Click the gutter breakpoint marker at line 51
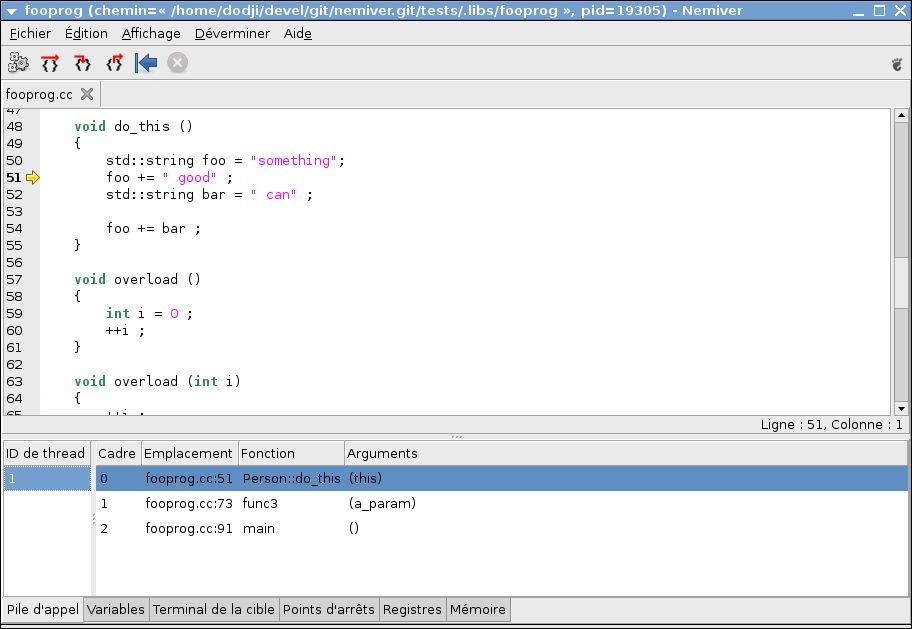 click(32, 178)
